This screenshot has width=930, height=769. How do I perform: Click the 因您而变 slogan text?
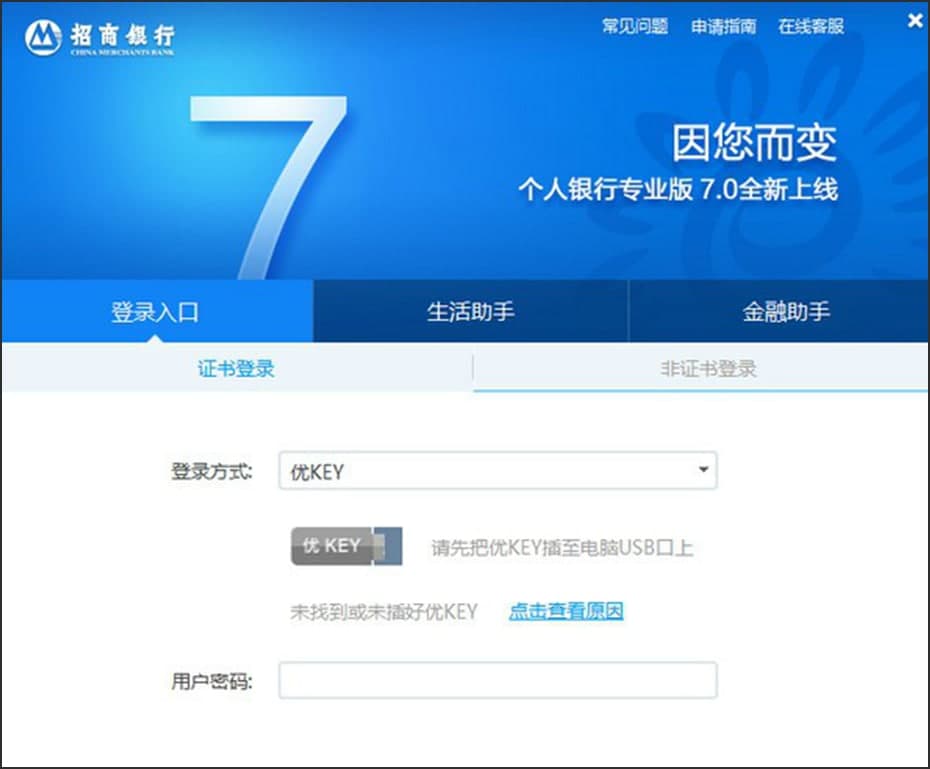coord(754,142)
